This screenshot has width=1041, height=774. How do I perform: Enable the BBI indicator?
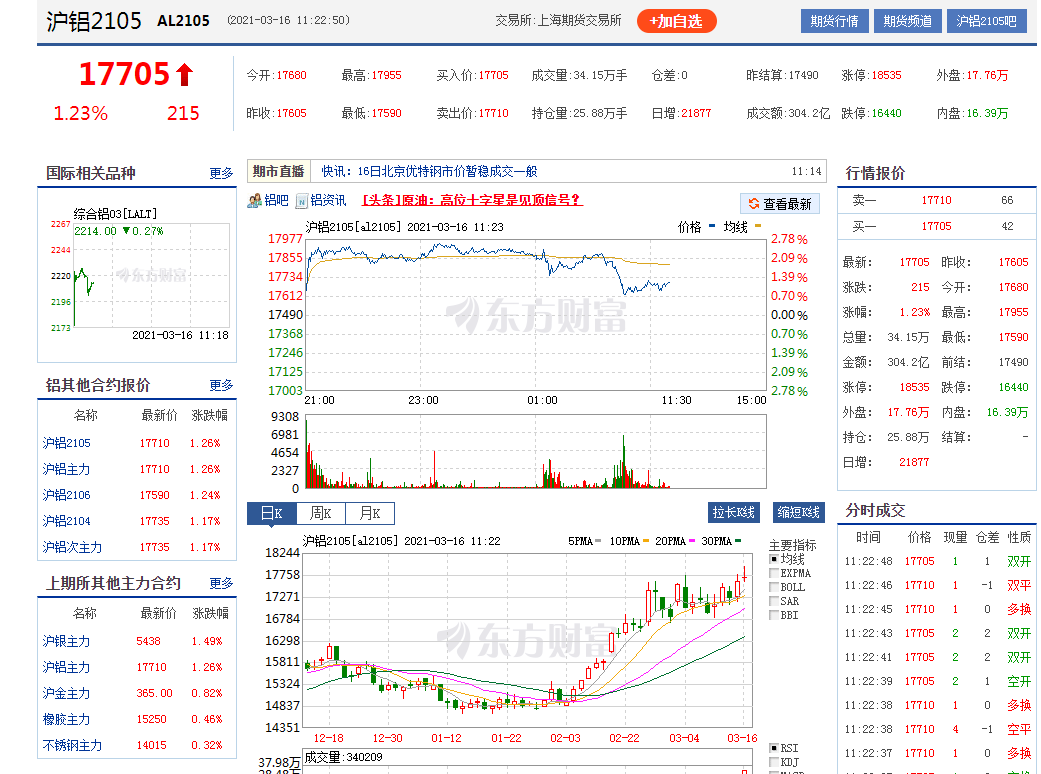click(x=773, y=615)
